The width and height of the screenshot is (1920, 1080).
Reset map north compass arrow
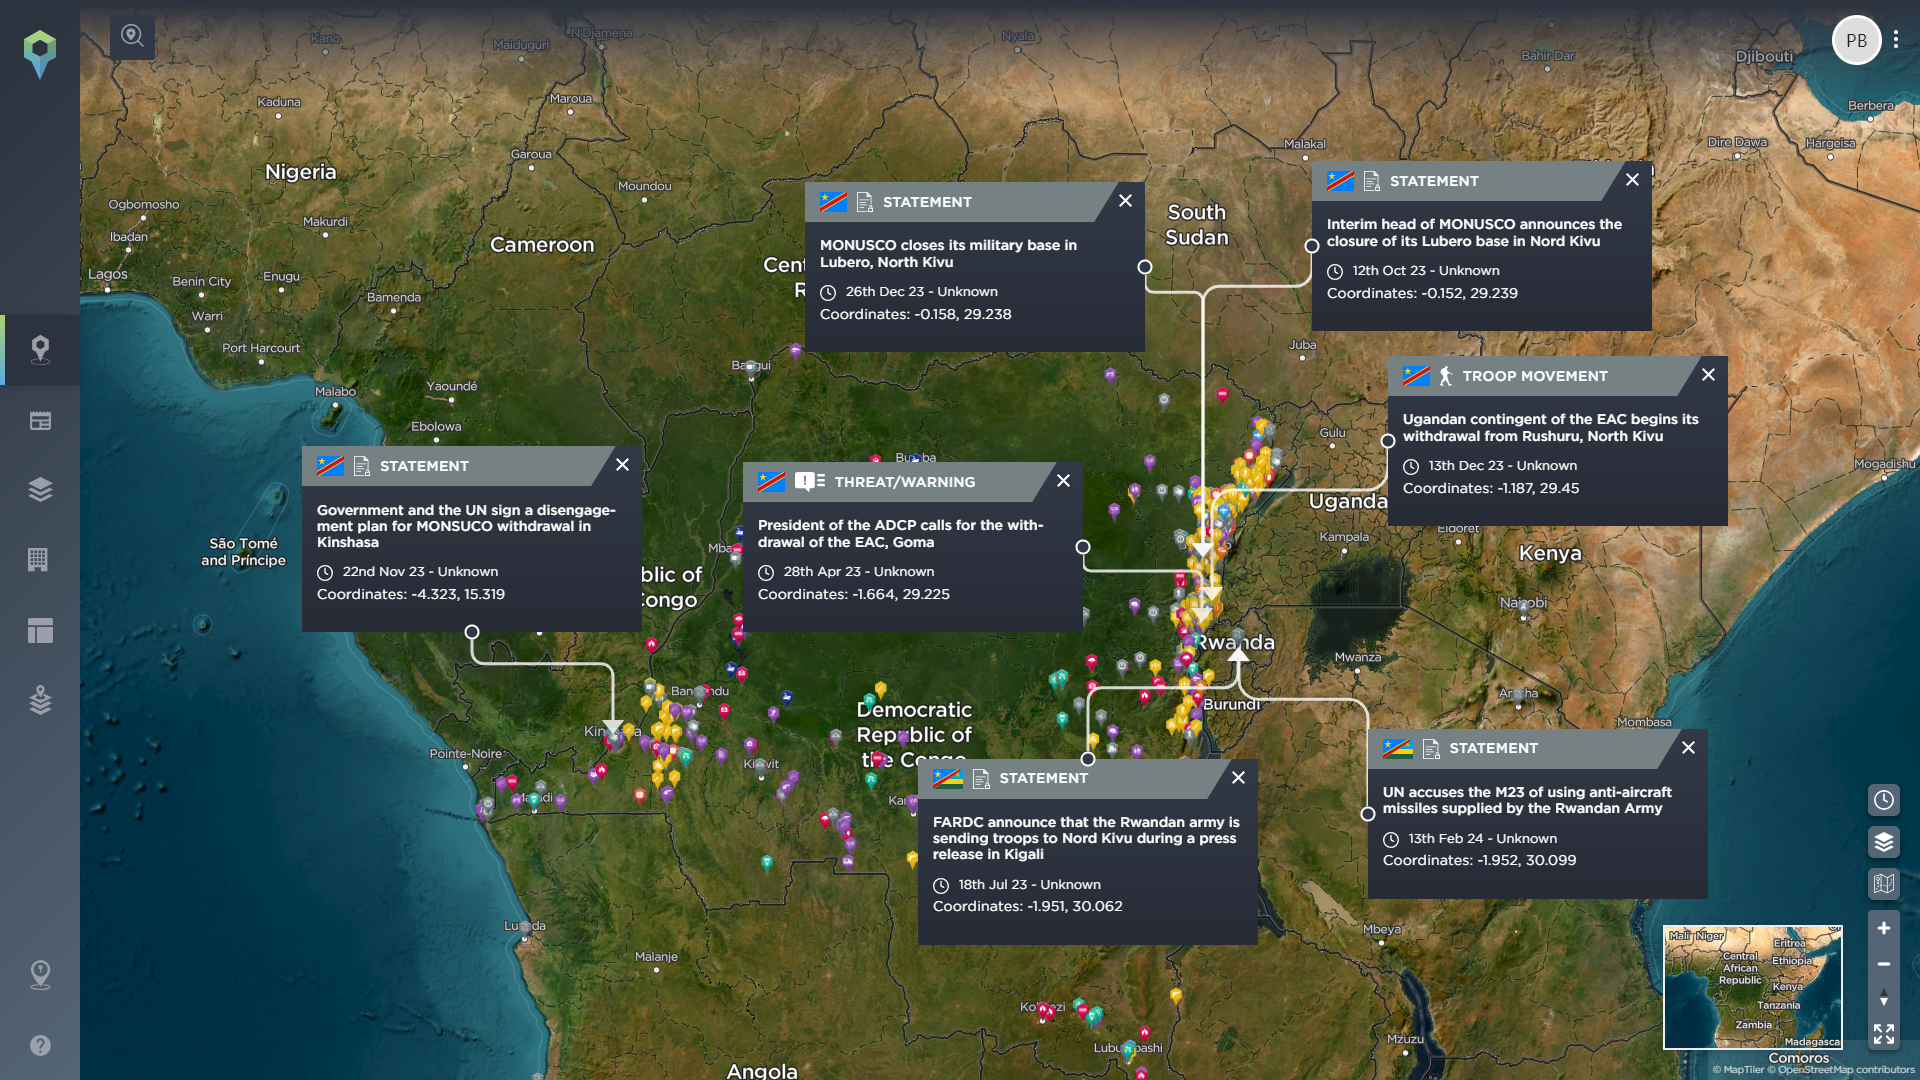(1884, 998)
